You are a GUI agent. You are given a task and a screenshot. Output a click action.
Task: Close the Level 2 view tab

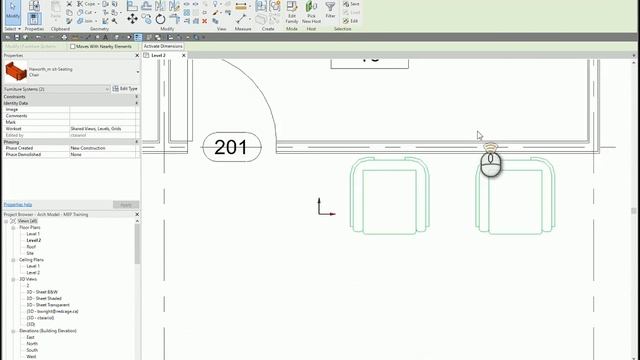tap(184, 55)
